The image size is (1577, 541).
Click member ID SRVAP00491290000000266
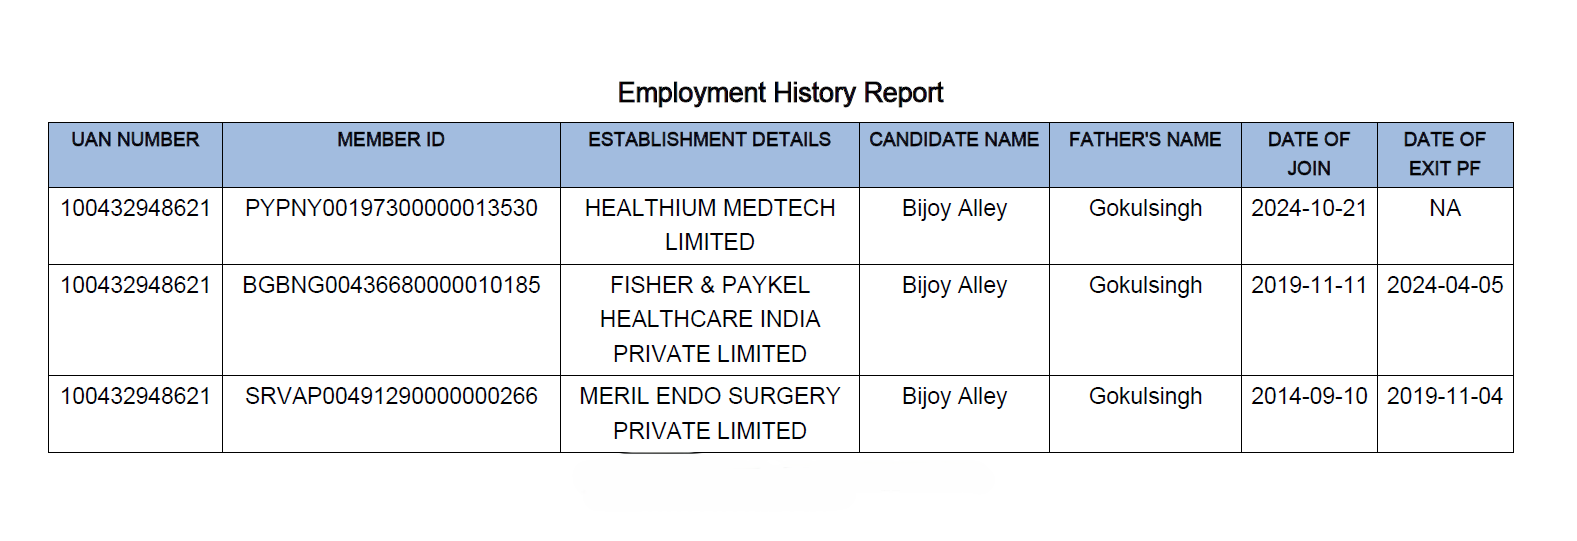tap(391, 396)
